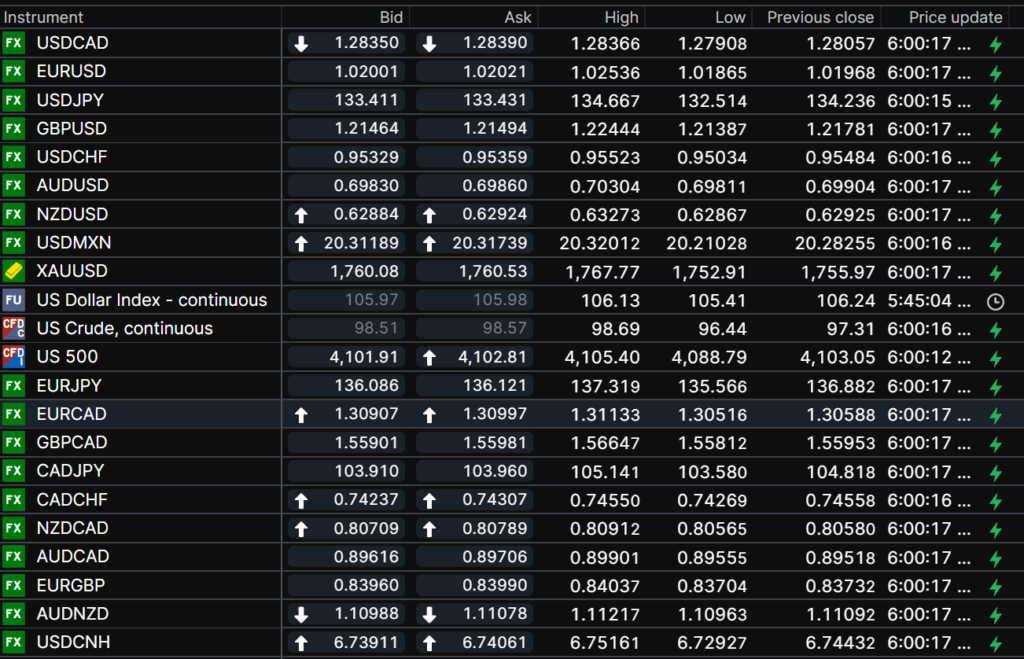1024x659 pixels.
Task: Click the green lightning icon in USDCNH row
Action: [995, 643]
